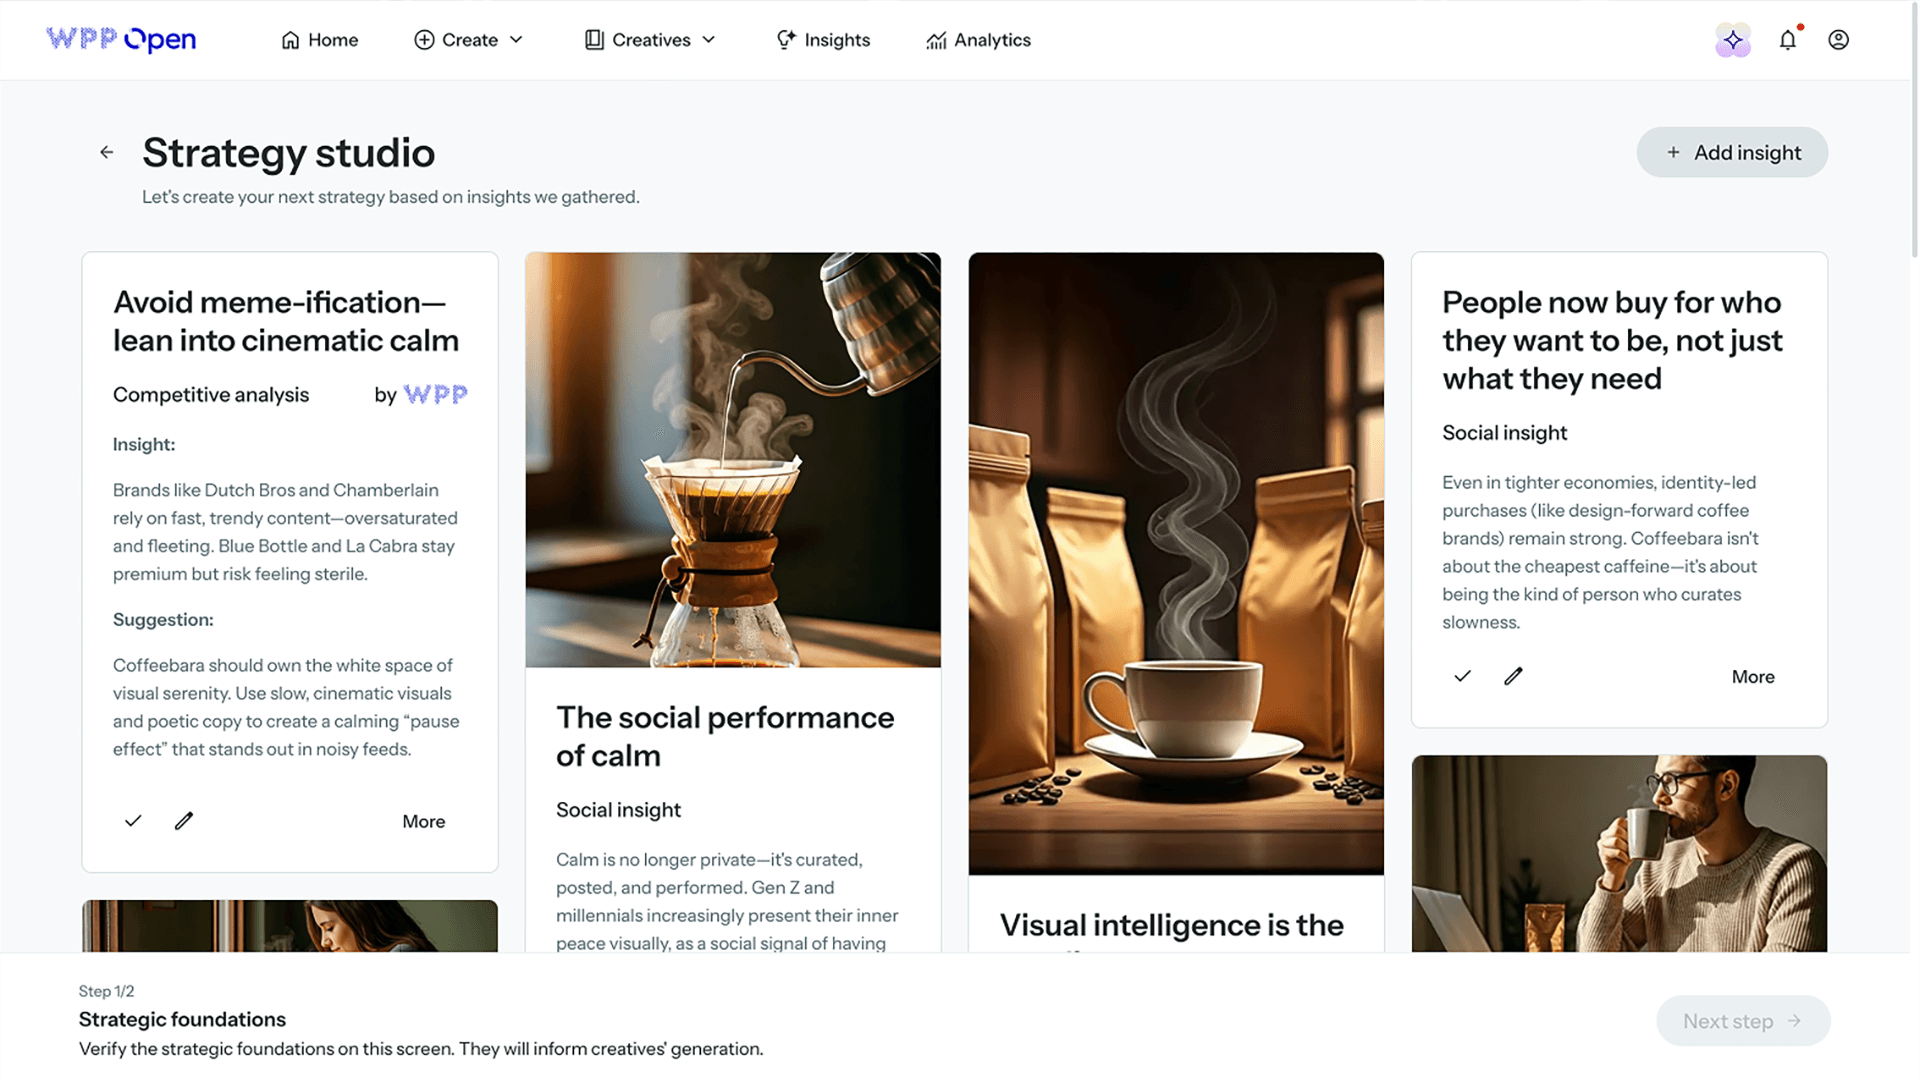Toggle the approval checkmark on the meme-ification insight

(x=132, y=820)
